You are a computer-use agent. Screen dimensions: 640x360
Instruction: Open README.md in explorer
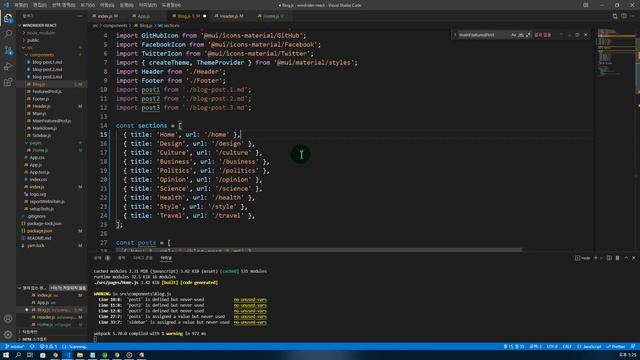click(x=39, y=238)
